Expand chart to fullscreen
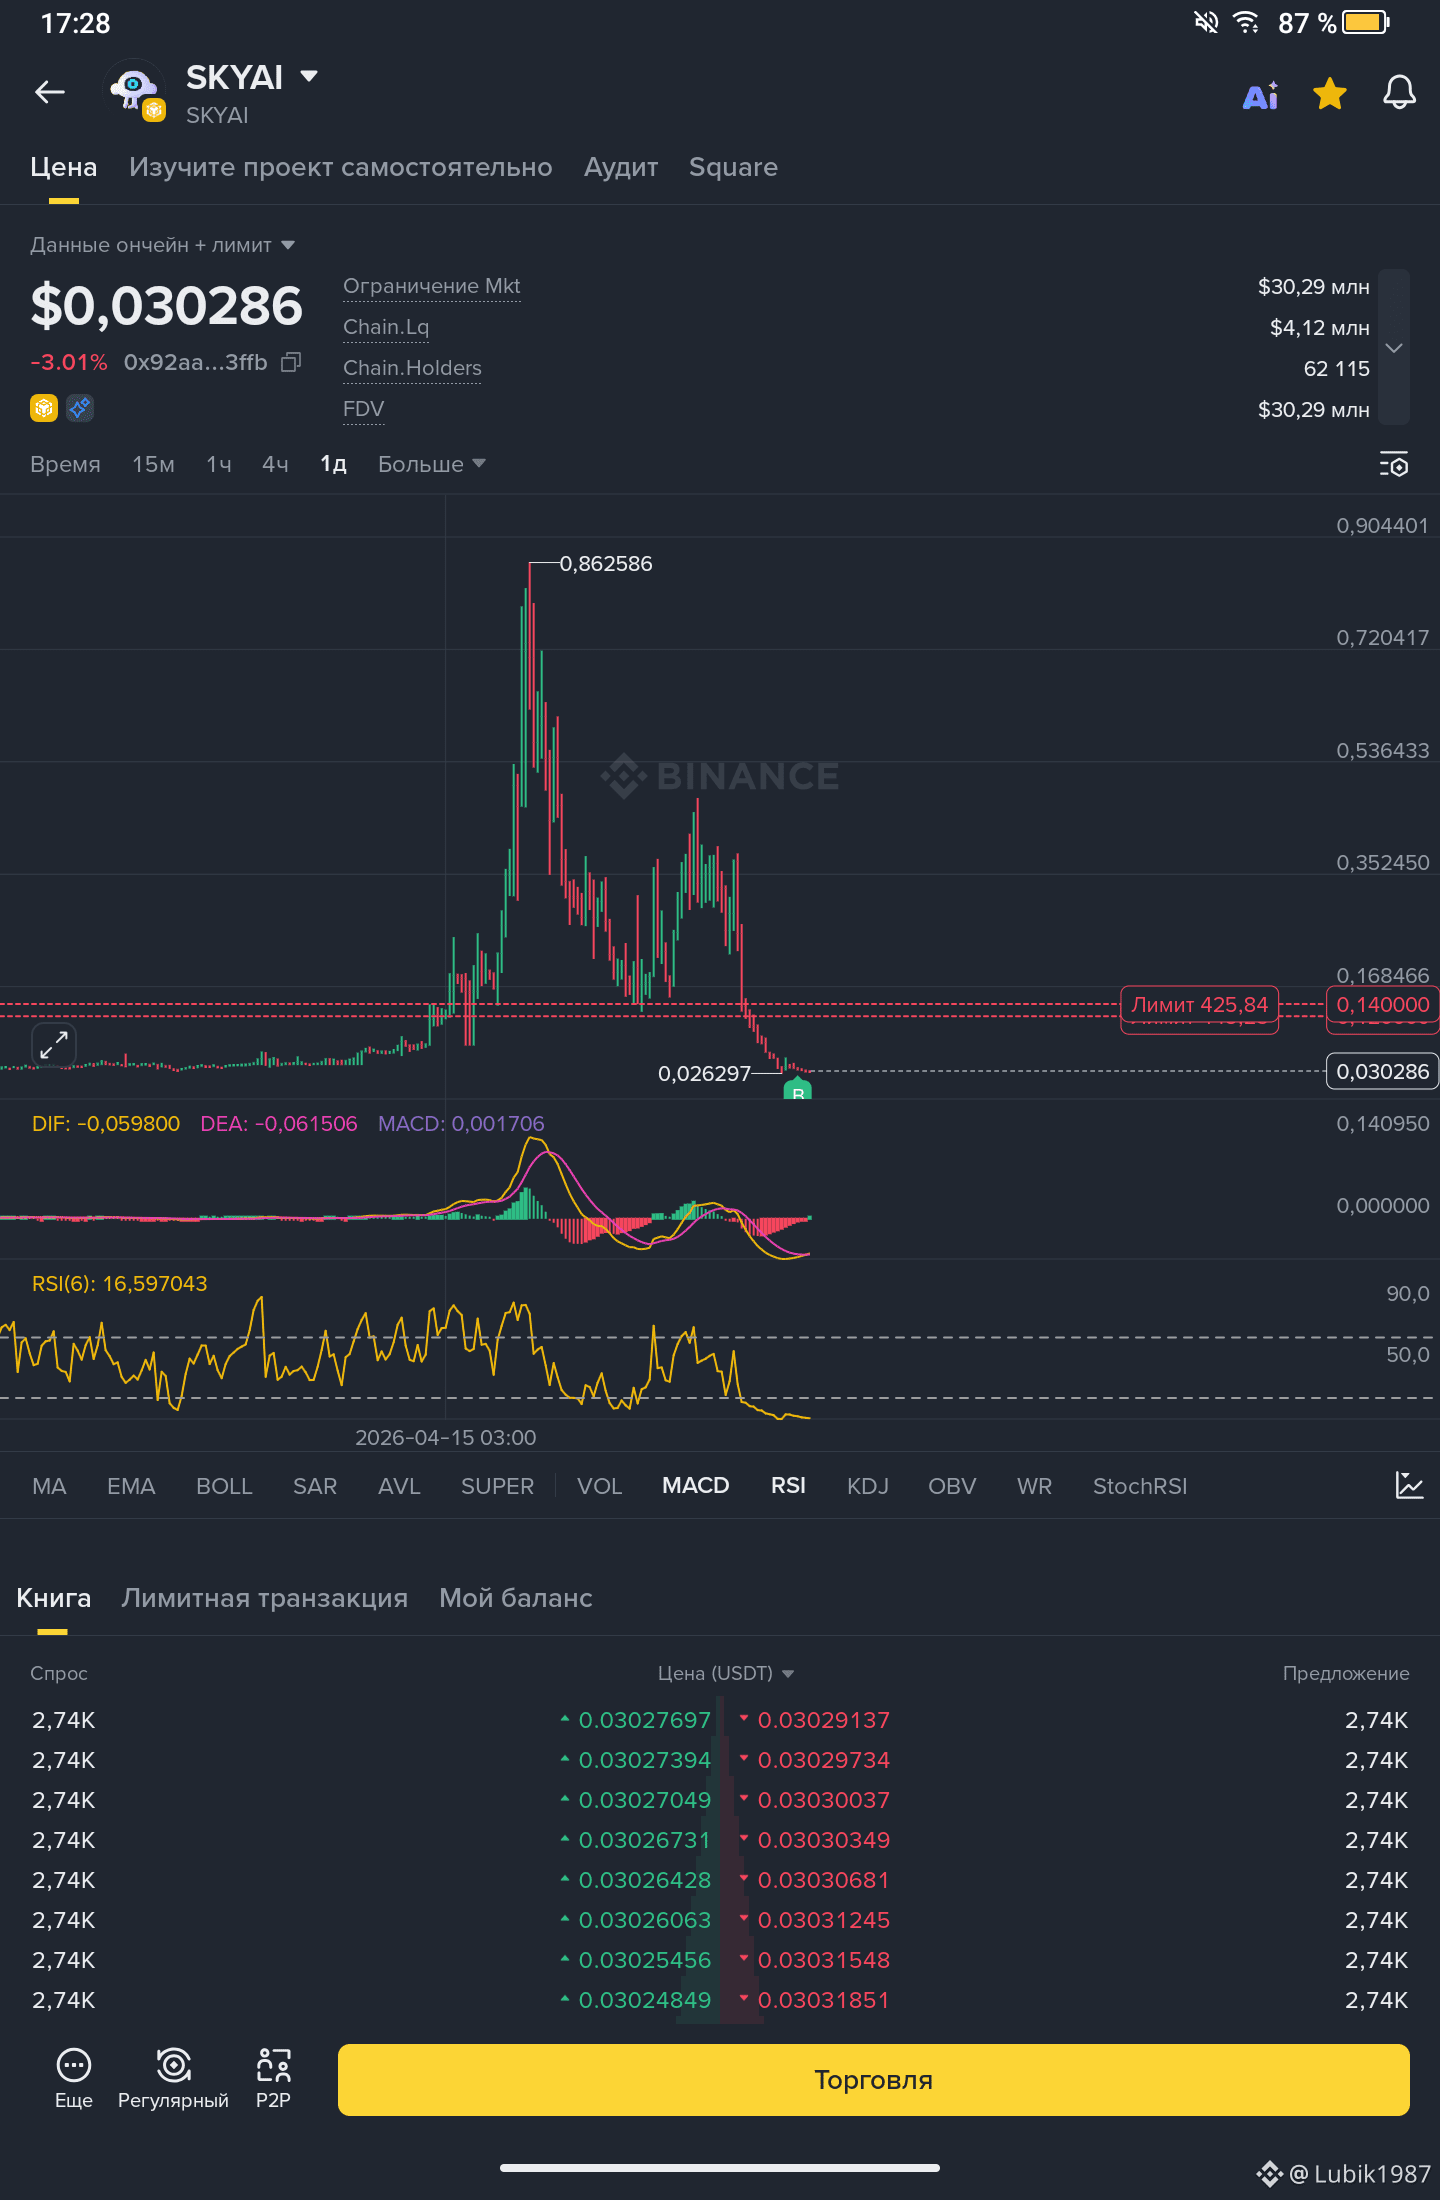 (x=54, y=1045)
